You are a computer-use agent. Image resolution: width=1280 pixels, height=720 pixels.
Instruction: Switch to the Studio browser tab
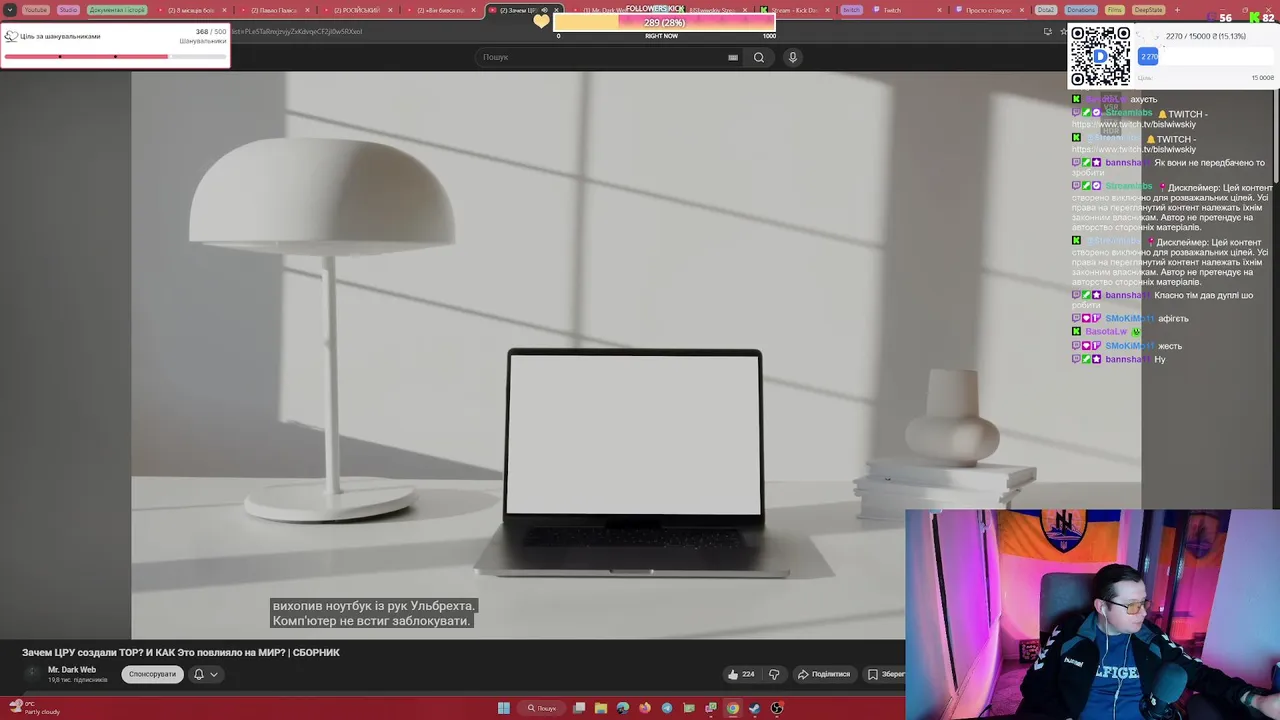tap(68, 10)
